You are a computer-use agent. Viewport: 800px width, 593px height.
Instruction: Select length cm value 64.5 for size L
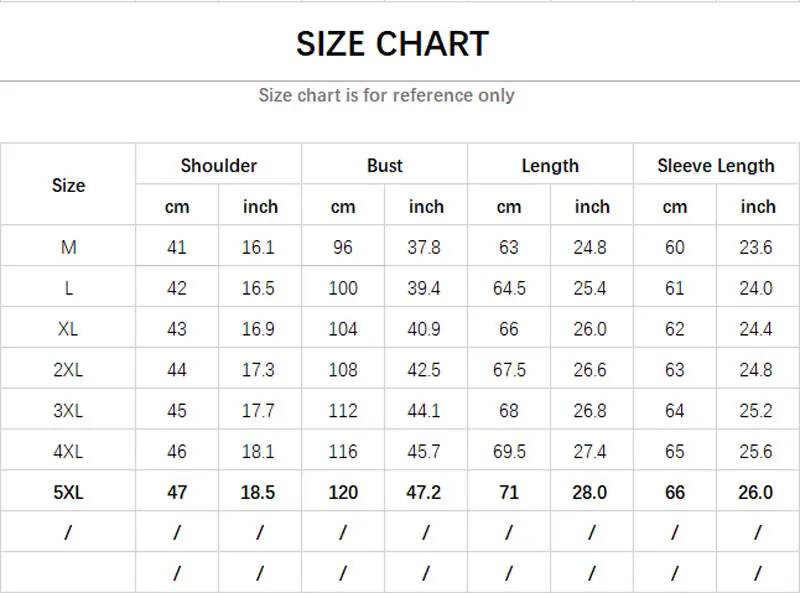[509, 289]
